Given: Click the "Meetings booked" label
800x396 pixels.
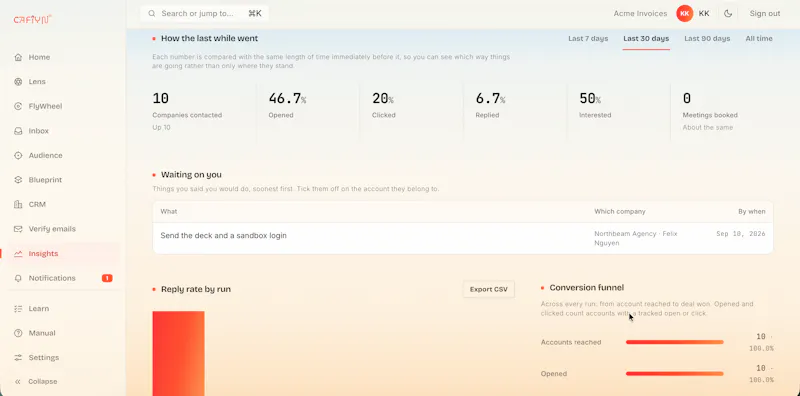Looking at the screenshot, I should coord(710,115).
